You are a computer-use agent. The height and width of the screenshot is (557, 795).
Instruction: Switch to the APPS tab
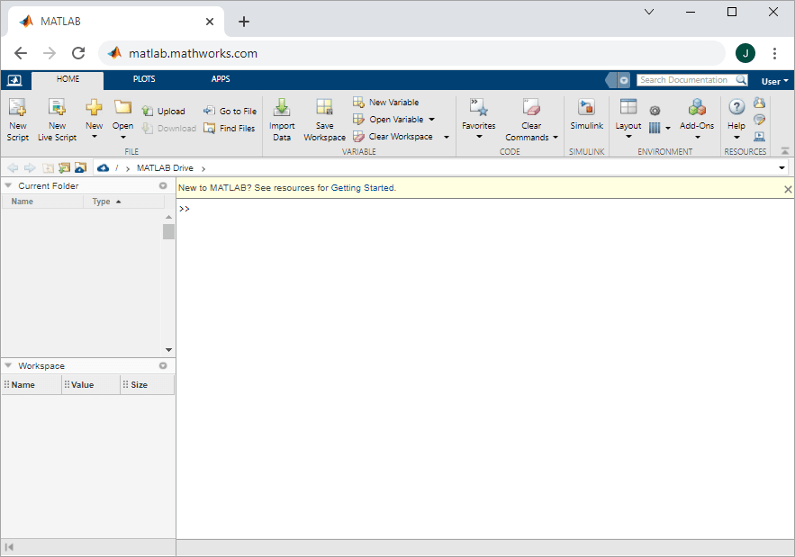coord(220,79)
